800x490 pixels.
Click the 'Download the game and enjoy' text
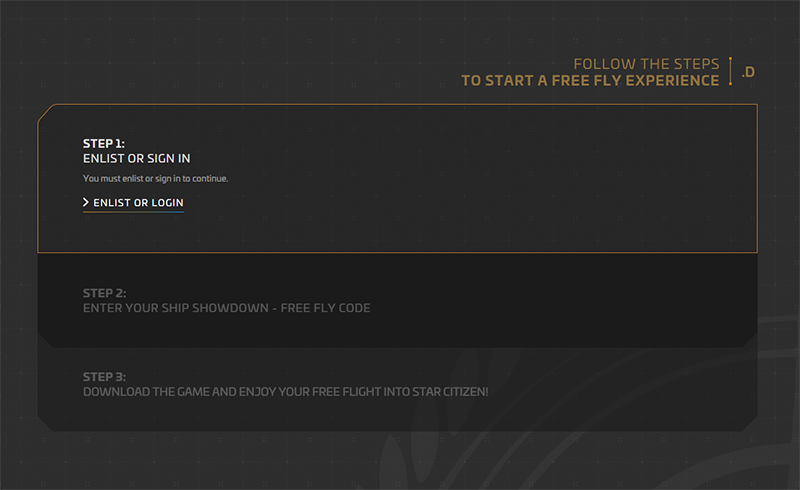pos(286,391)
